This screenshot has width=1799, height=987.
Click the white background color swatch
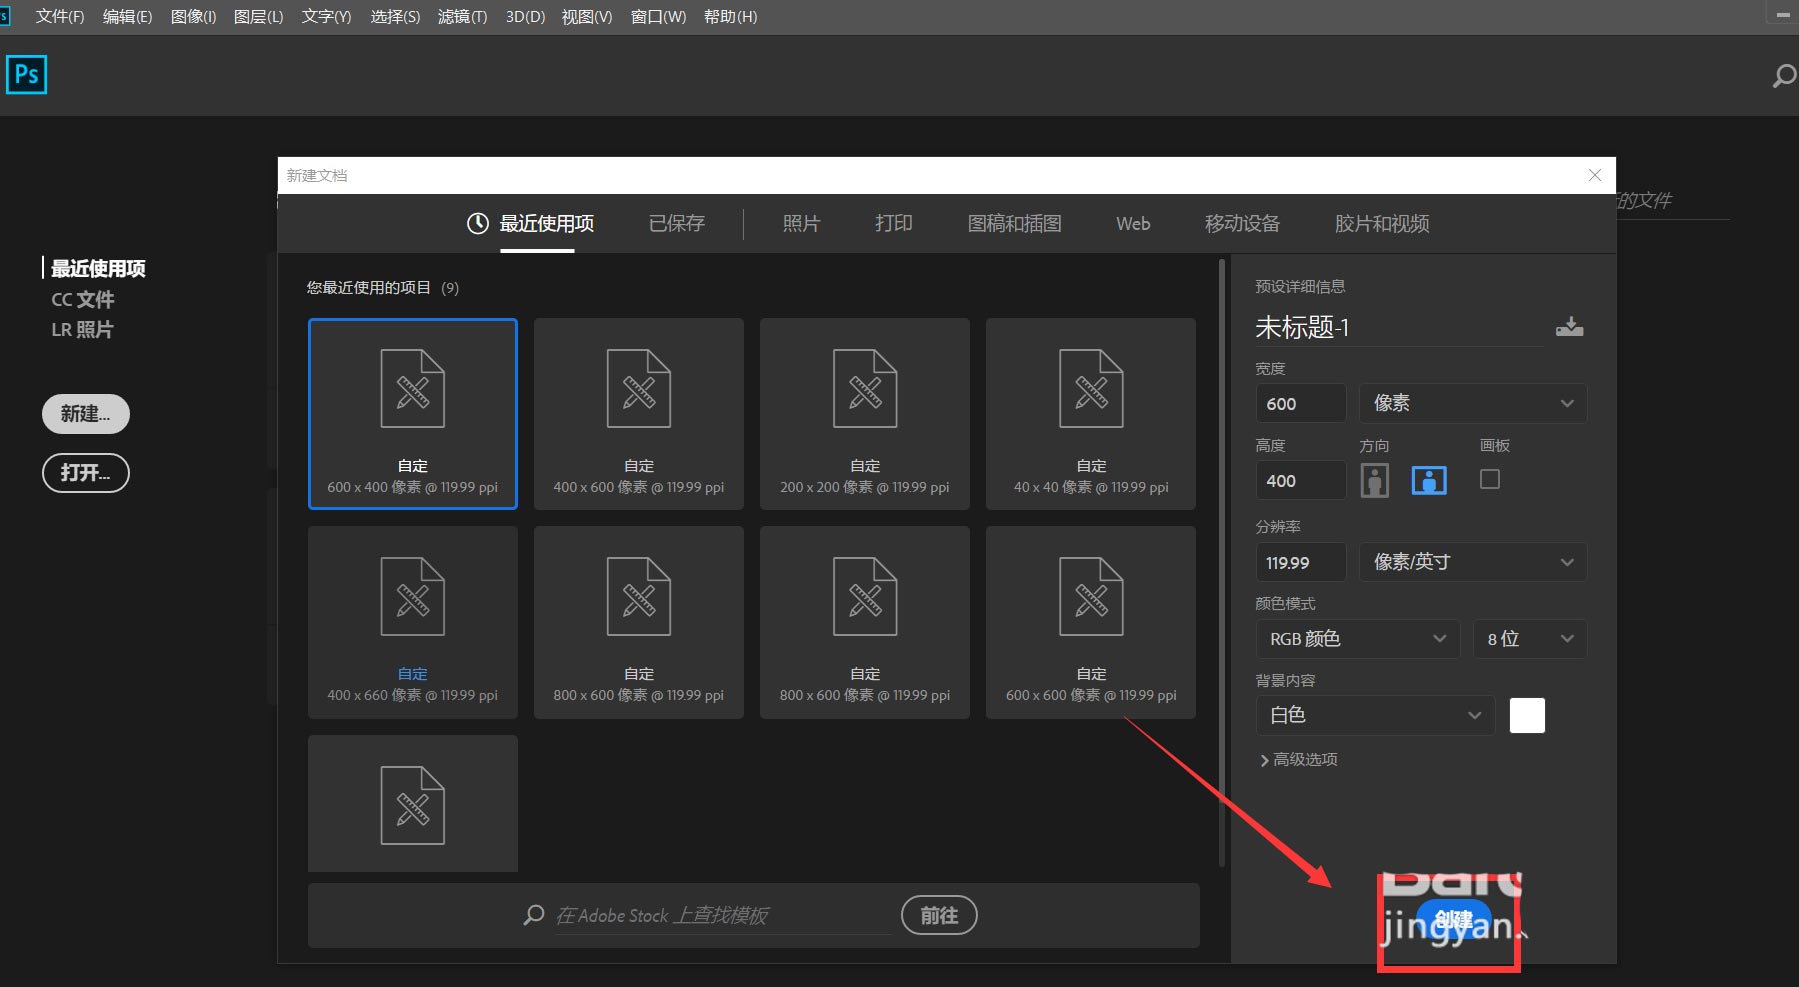click(x=1527, y=715)
